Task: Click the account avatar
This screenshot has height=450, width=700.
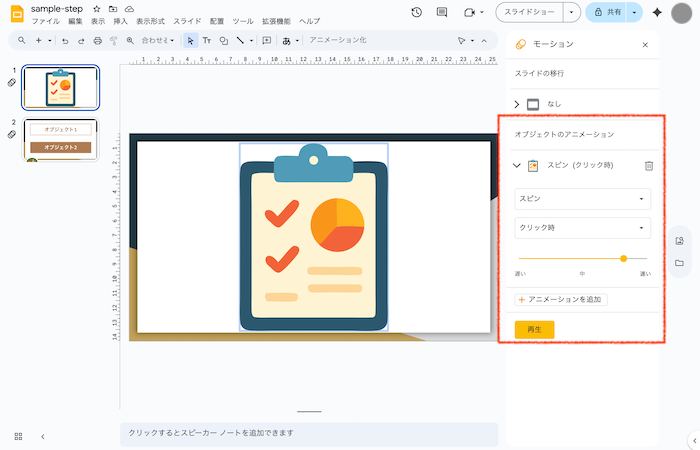Action: 681,12
